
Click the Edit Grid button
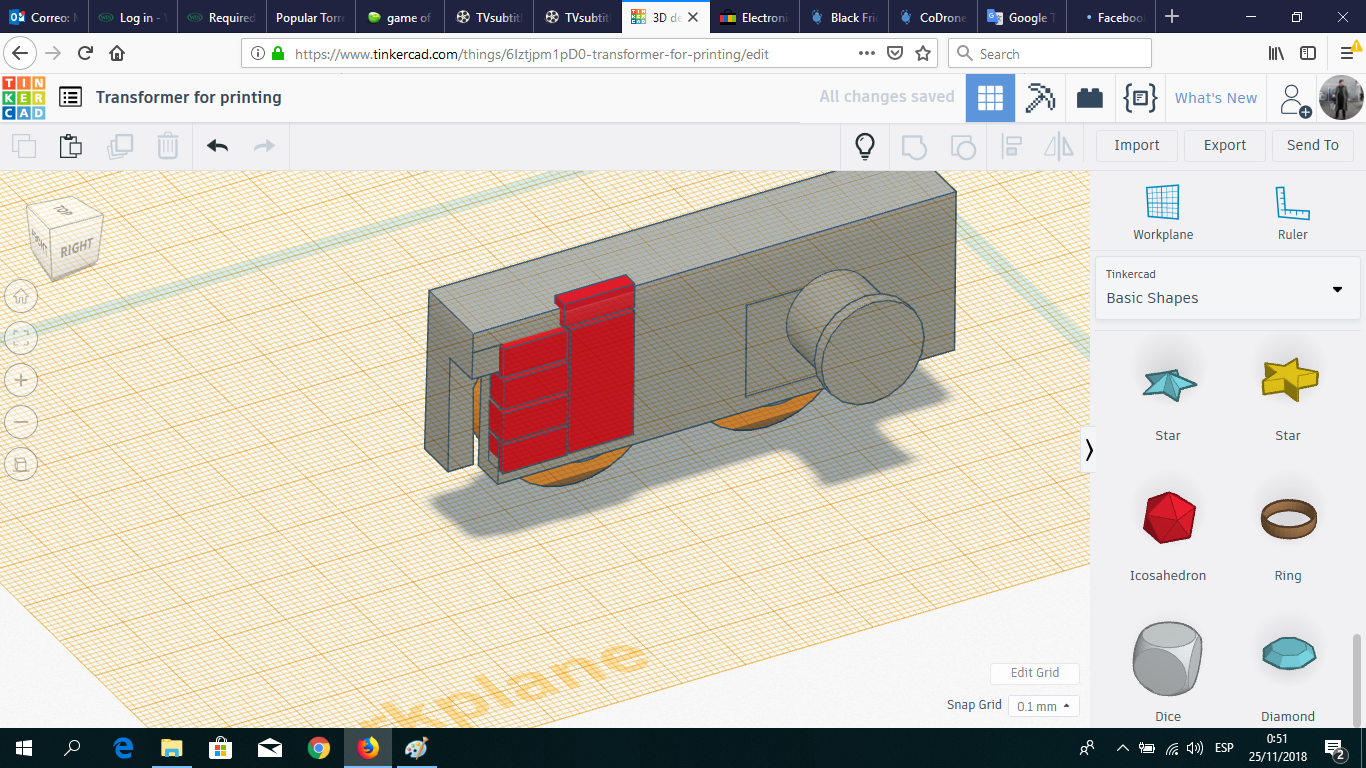(1034, 673)
